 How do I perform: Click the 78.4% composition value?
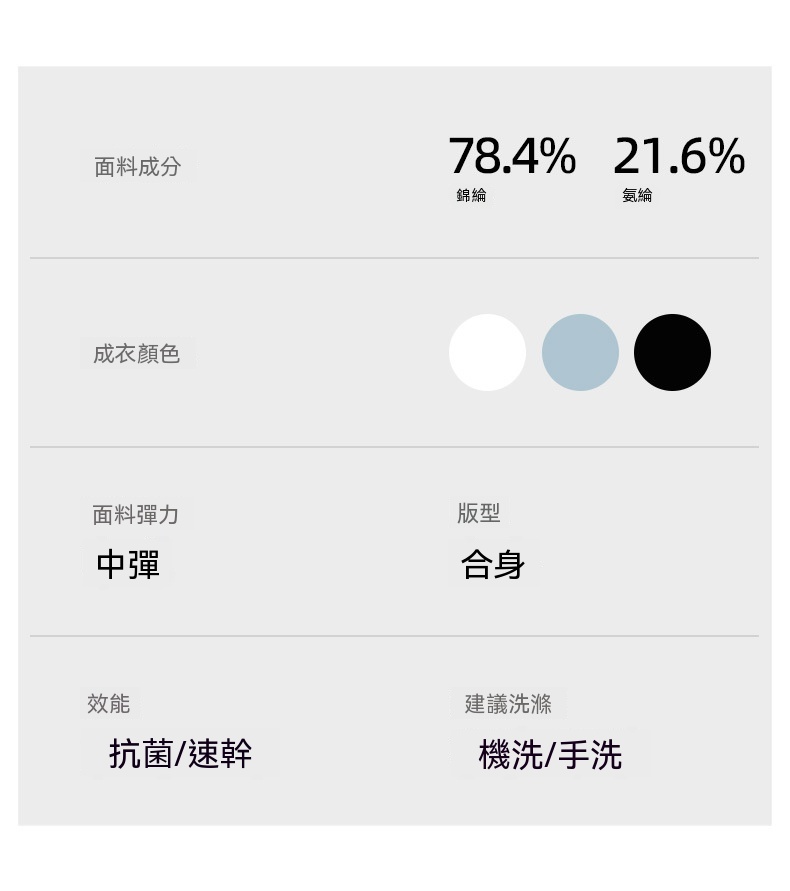pyautogui.click(x=512, y=157)
